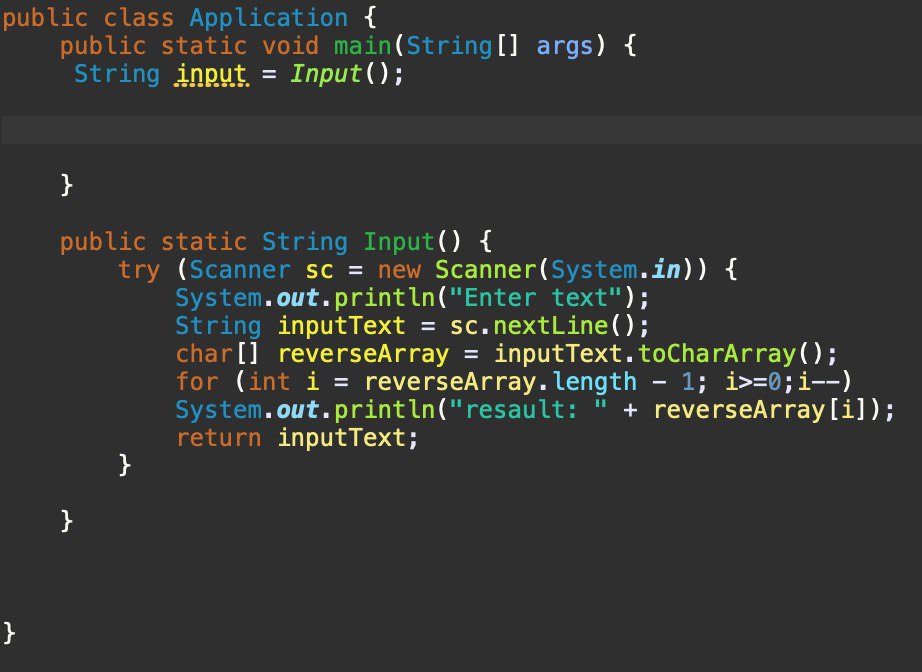Click 'int' keyword in for loop
The image size is (922, 672).
[269, 382]
